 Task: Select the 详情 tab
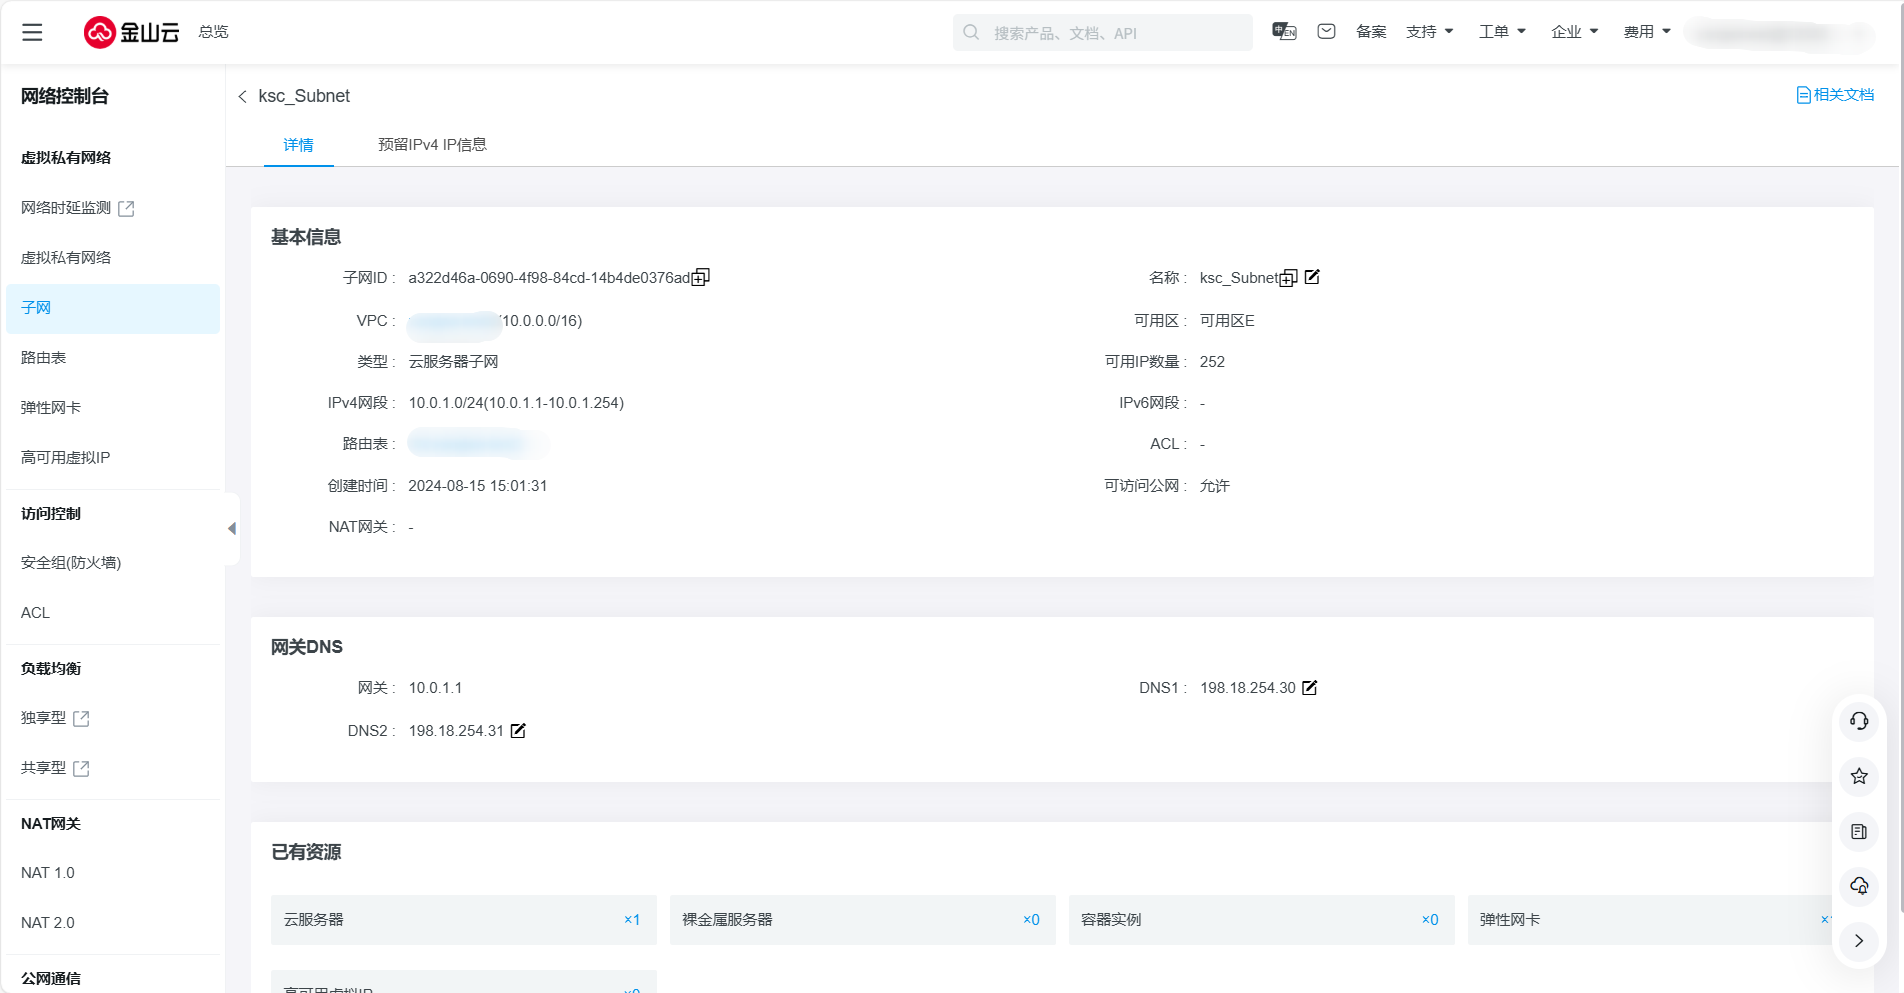tap(298, 145)
